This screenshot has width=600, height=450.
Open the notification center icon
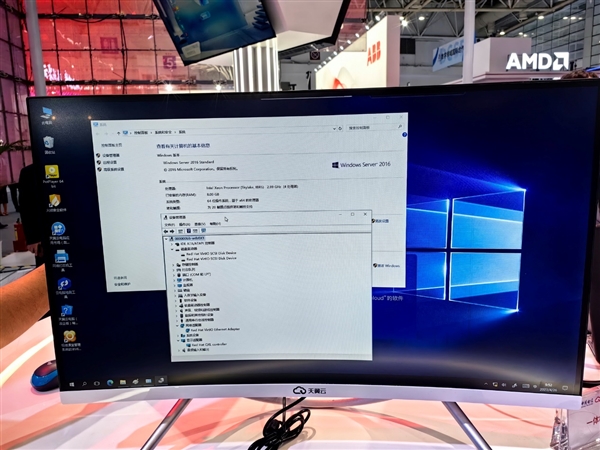(565, 388)
